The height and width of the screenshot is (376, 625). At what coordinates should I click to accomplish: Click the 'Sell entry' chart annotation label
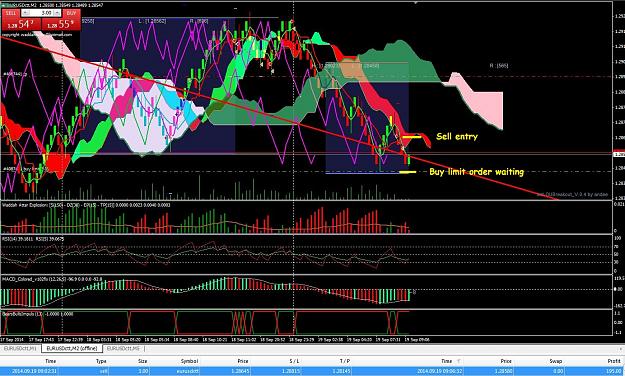point(457,137)
